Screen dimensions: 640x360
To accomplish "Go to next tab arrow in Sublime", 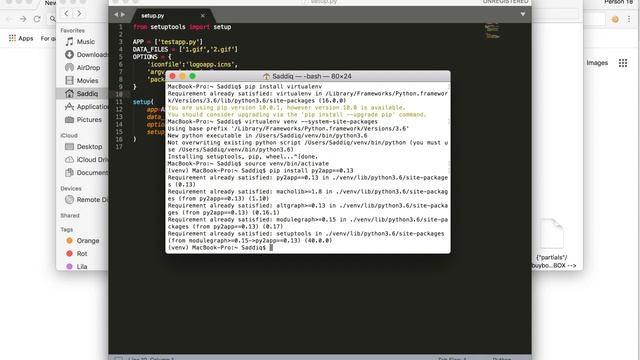I will coord(123,15).
